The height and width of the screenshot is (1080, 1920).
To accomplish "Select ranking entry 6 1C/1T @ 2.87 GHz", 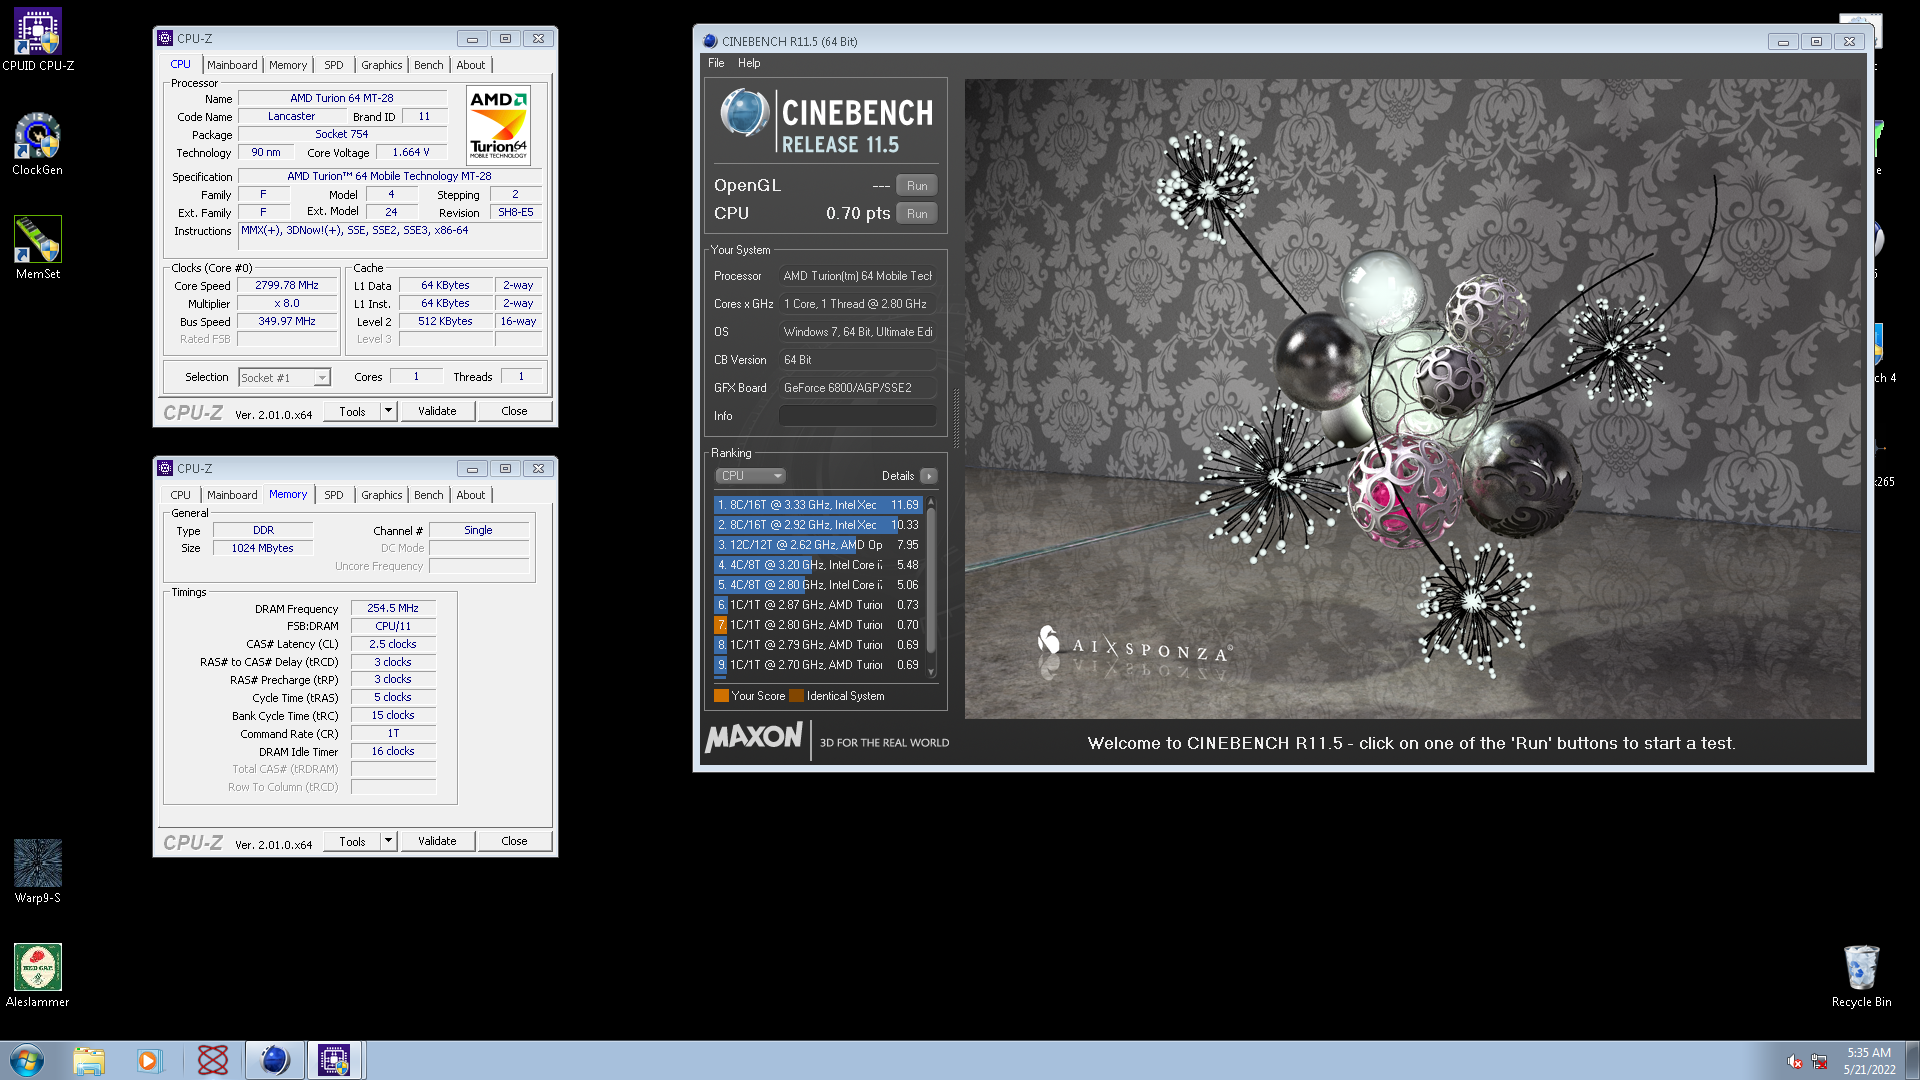I will [x=817, y=605].
